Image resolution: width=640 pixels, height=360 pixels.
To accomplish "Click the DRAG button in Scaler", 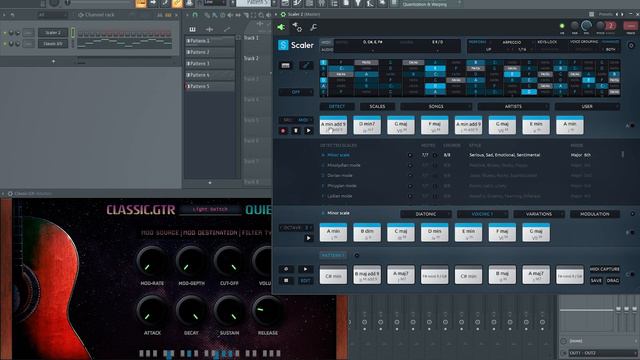I will tap(613, 280).
